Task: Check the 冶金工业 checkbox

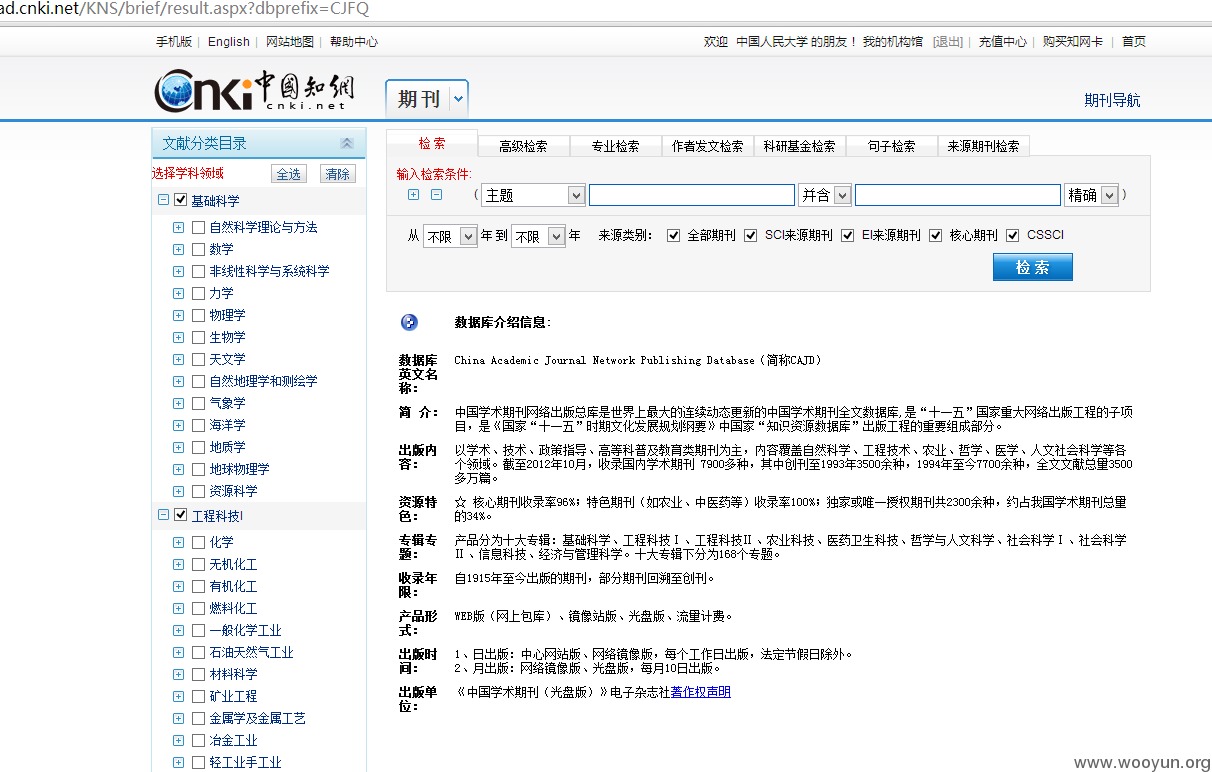Action: pos(198,740)
